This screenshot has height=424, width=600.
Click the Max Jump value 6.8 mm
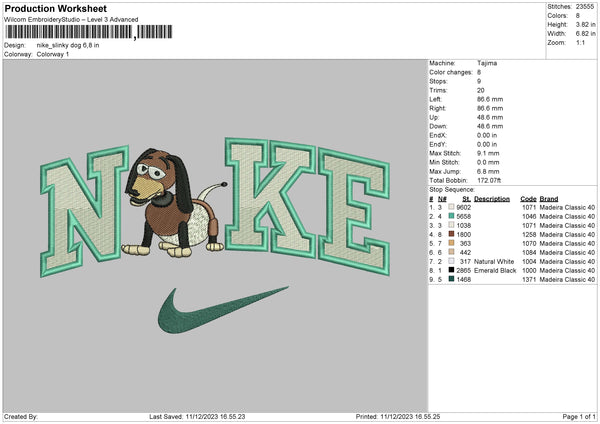488,171
